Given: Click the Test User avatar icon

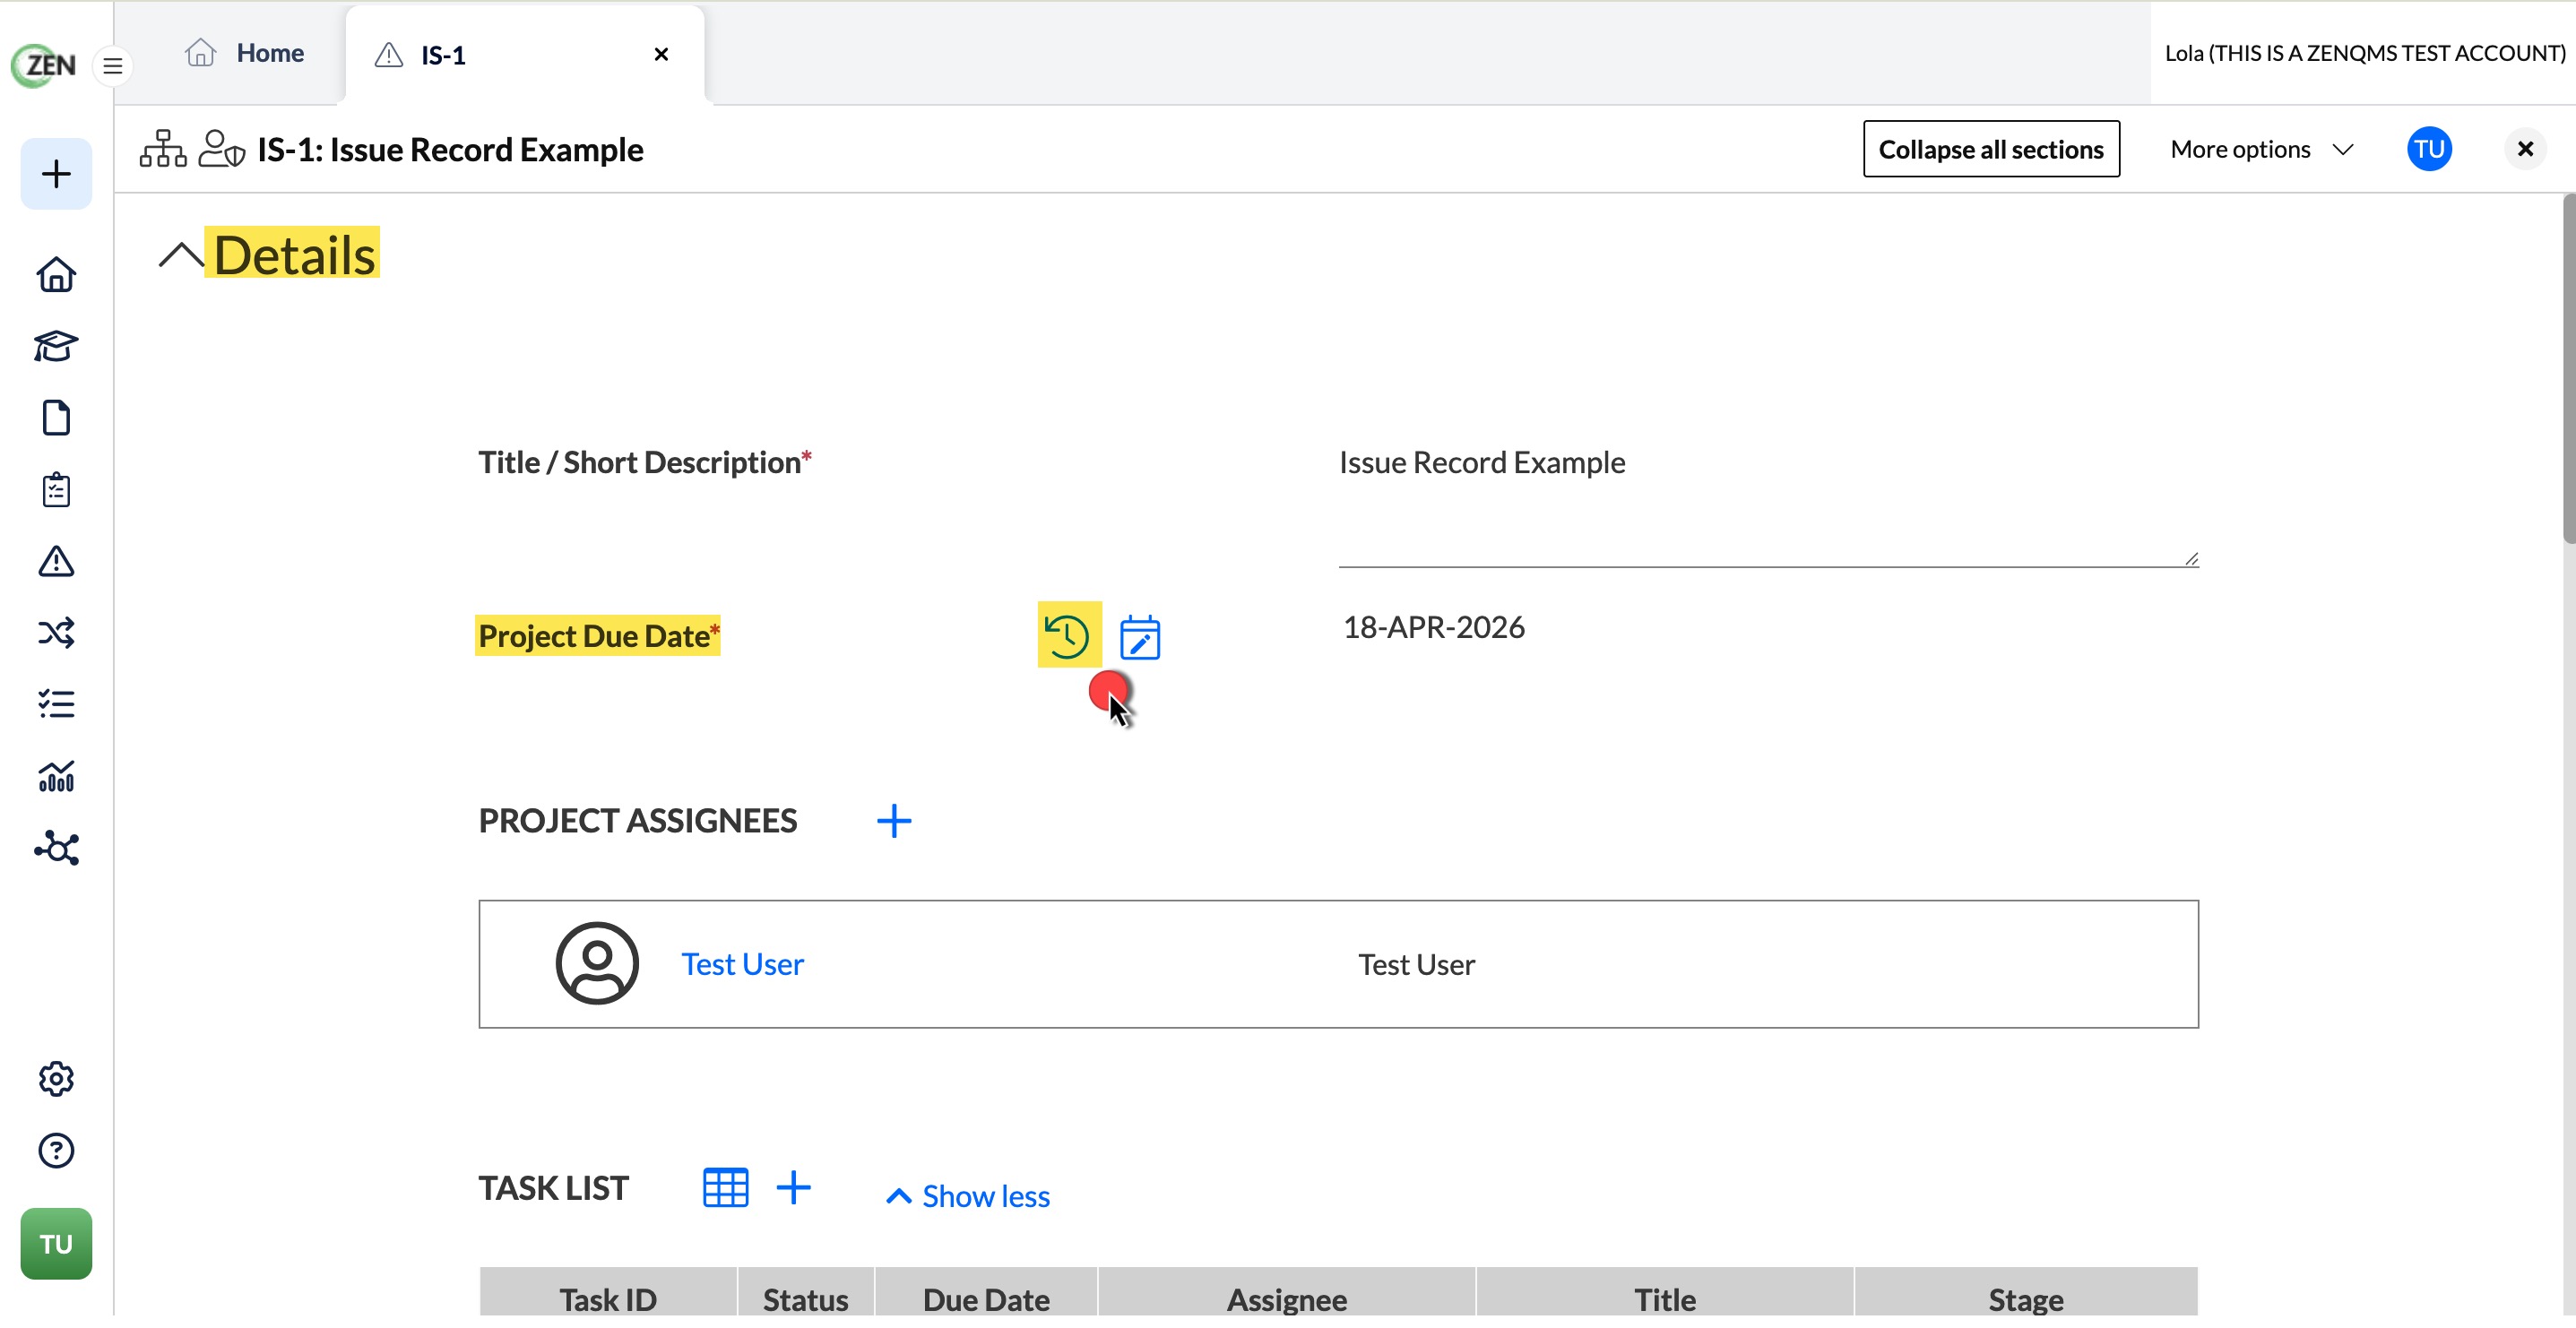Looking at the screenshot, I should (597, 964).
